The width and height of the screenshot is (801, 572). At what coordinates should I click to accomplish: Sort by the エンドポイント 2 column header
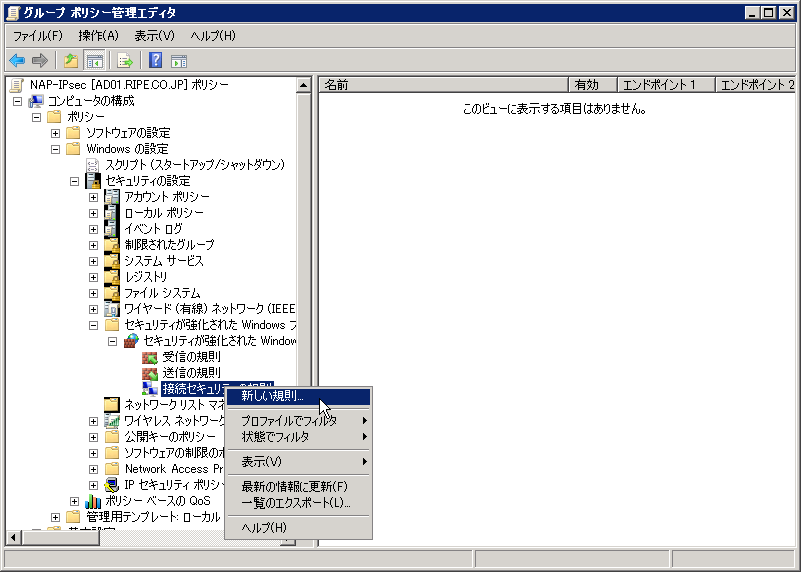756,85
